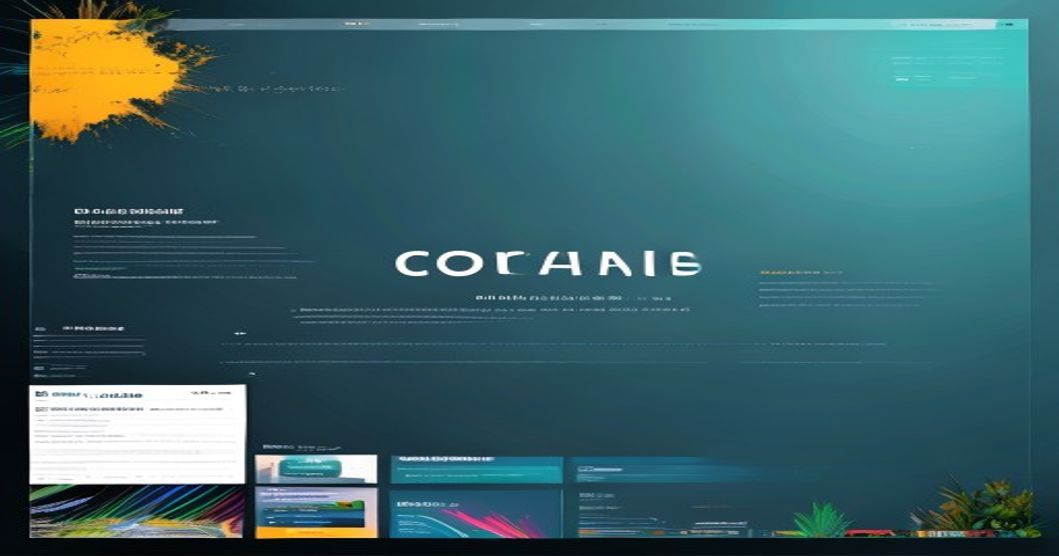Open the white document preview card

[138, 434]
